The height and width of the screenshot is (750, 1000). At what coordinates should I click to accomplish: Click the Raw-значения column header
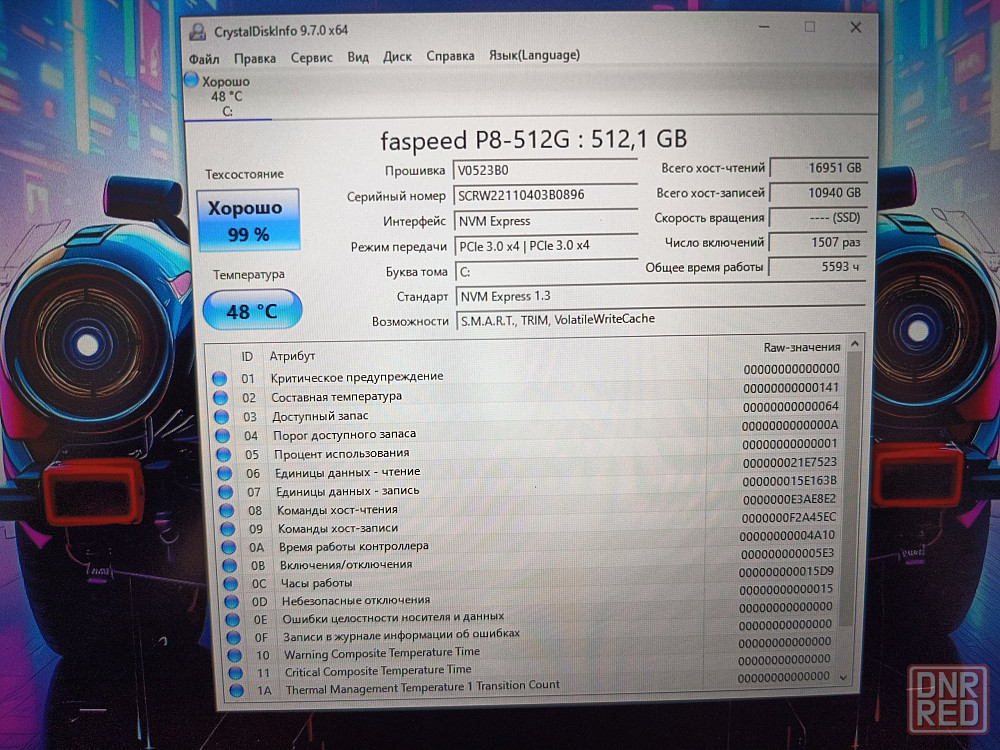pos(802,348)
